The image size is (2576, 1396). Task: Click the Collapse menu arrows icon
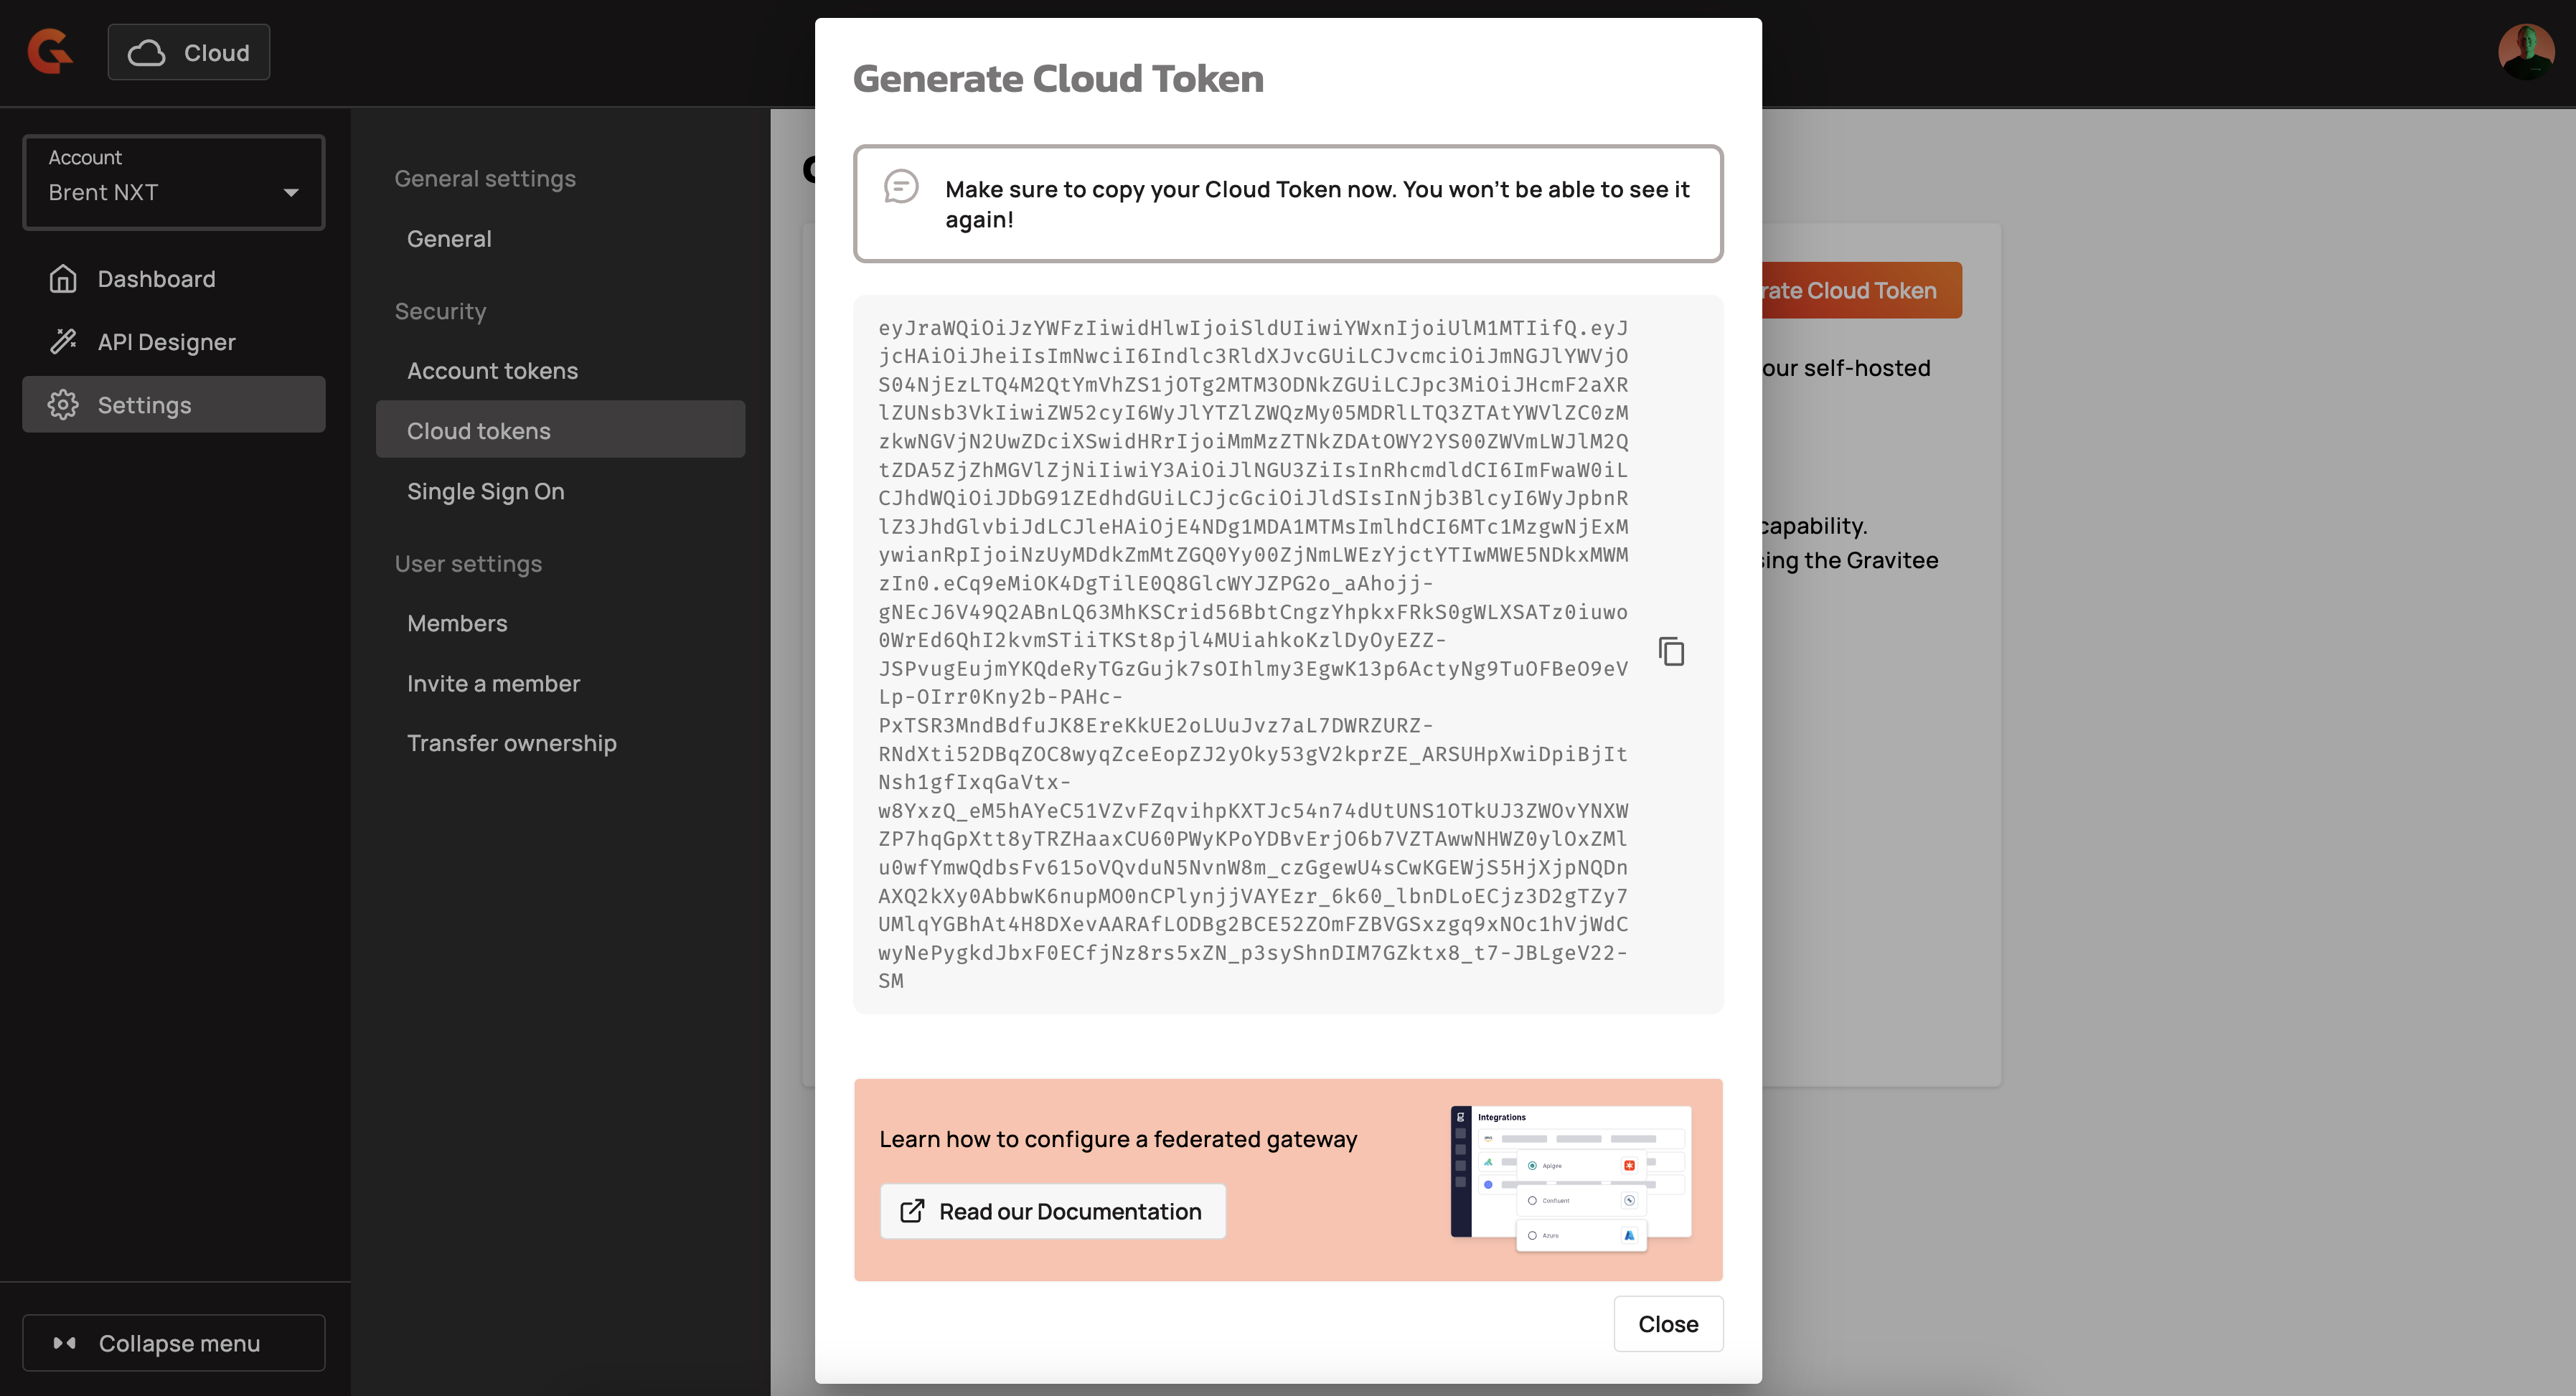coord(65,1343)
